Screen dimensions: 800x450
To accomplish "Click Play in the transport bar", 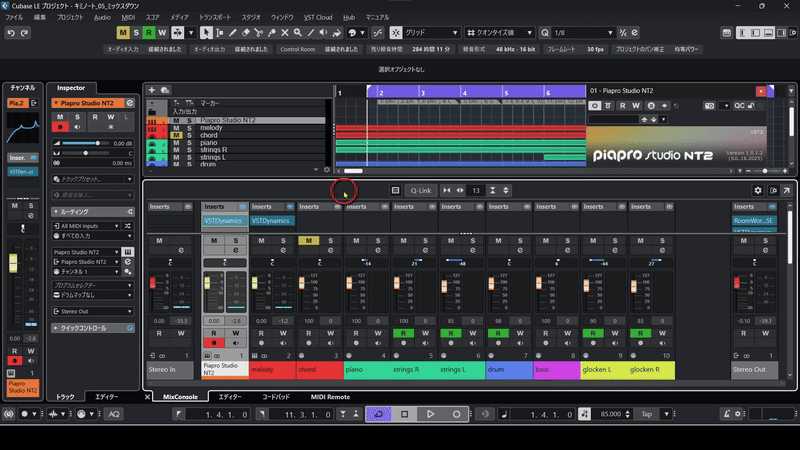I will [x=430, y=414].
